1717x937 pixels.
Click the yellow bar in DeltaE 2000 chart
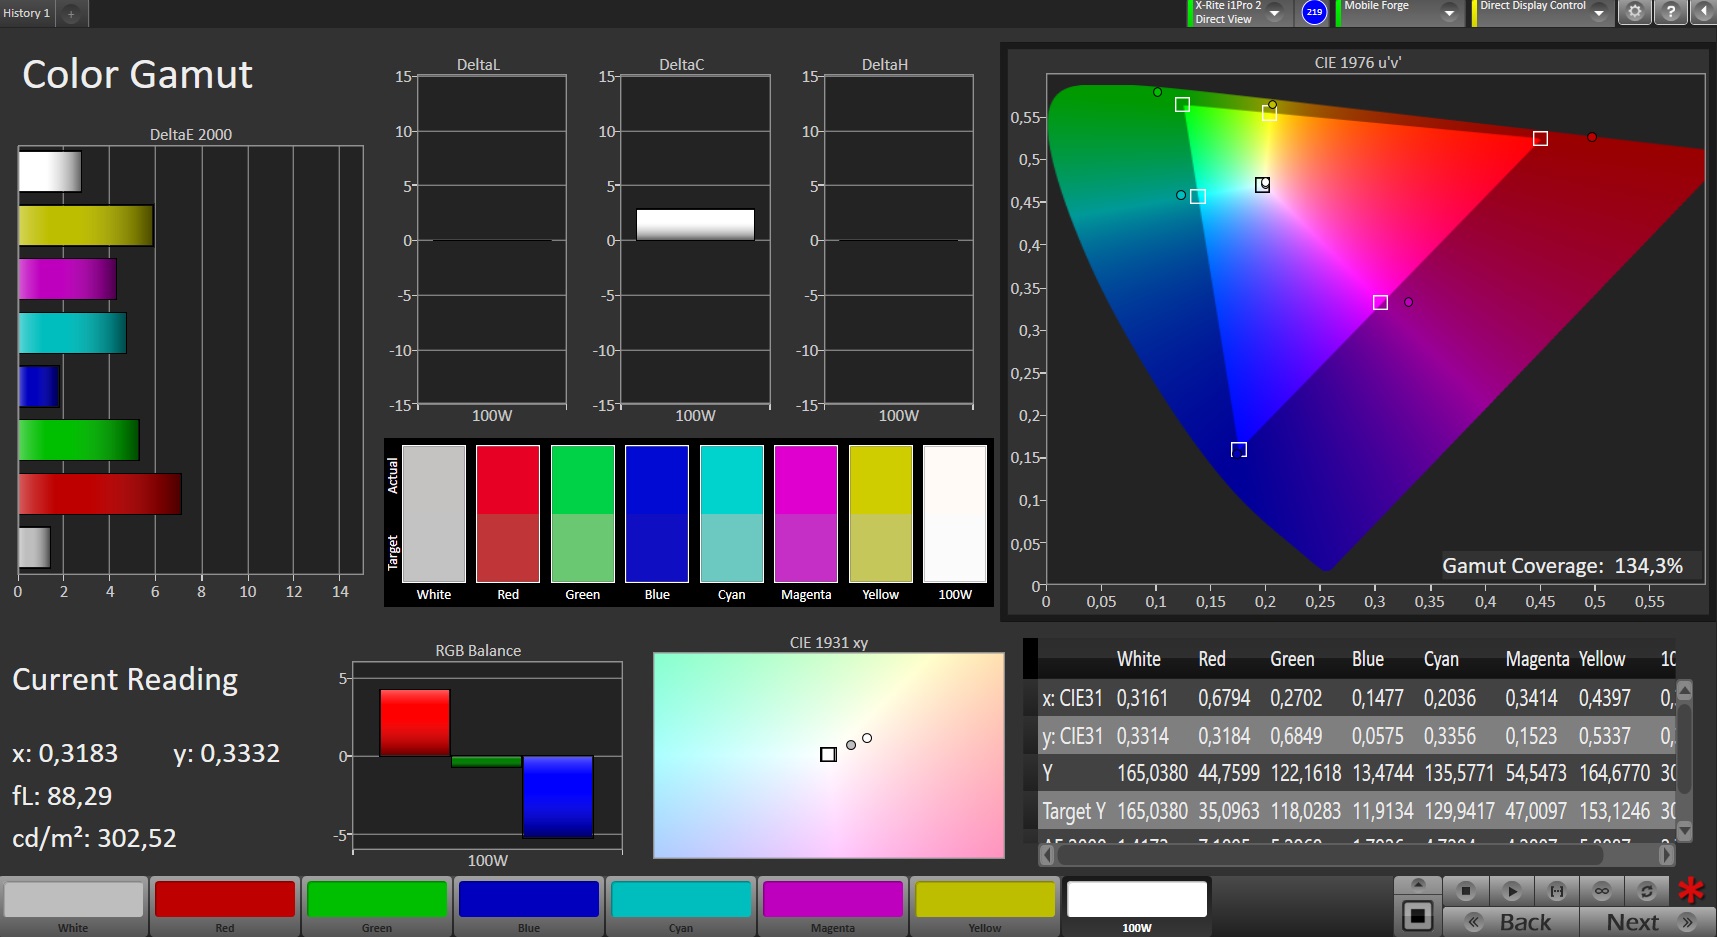click(x=86, y=225)
